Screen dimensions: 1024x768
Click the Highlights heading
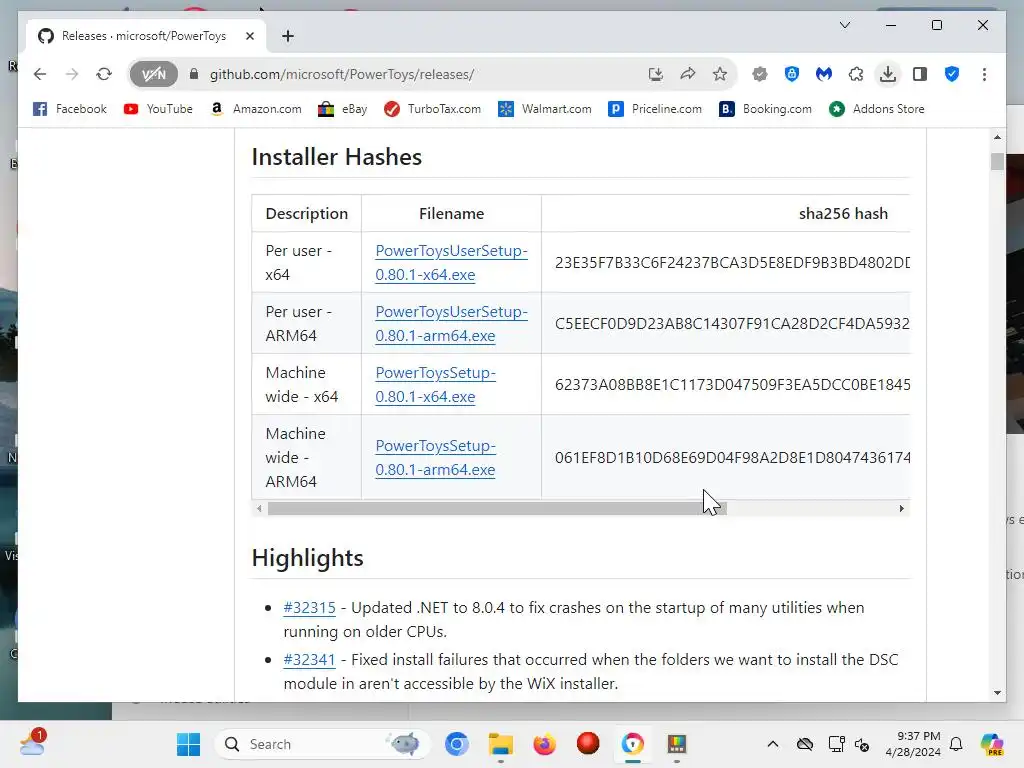pyautogui.click(x=307, y=558)
